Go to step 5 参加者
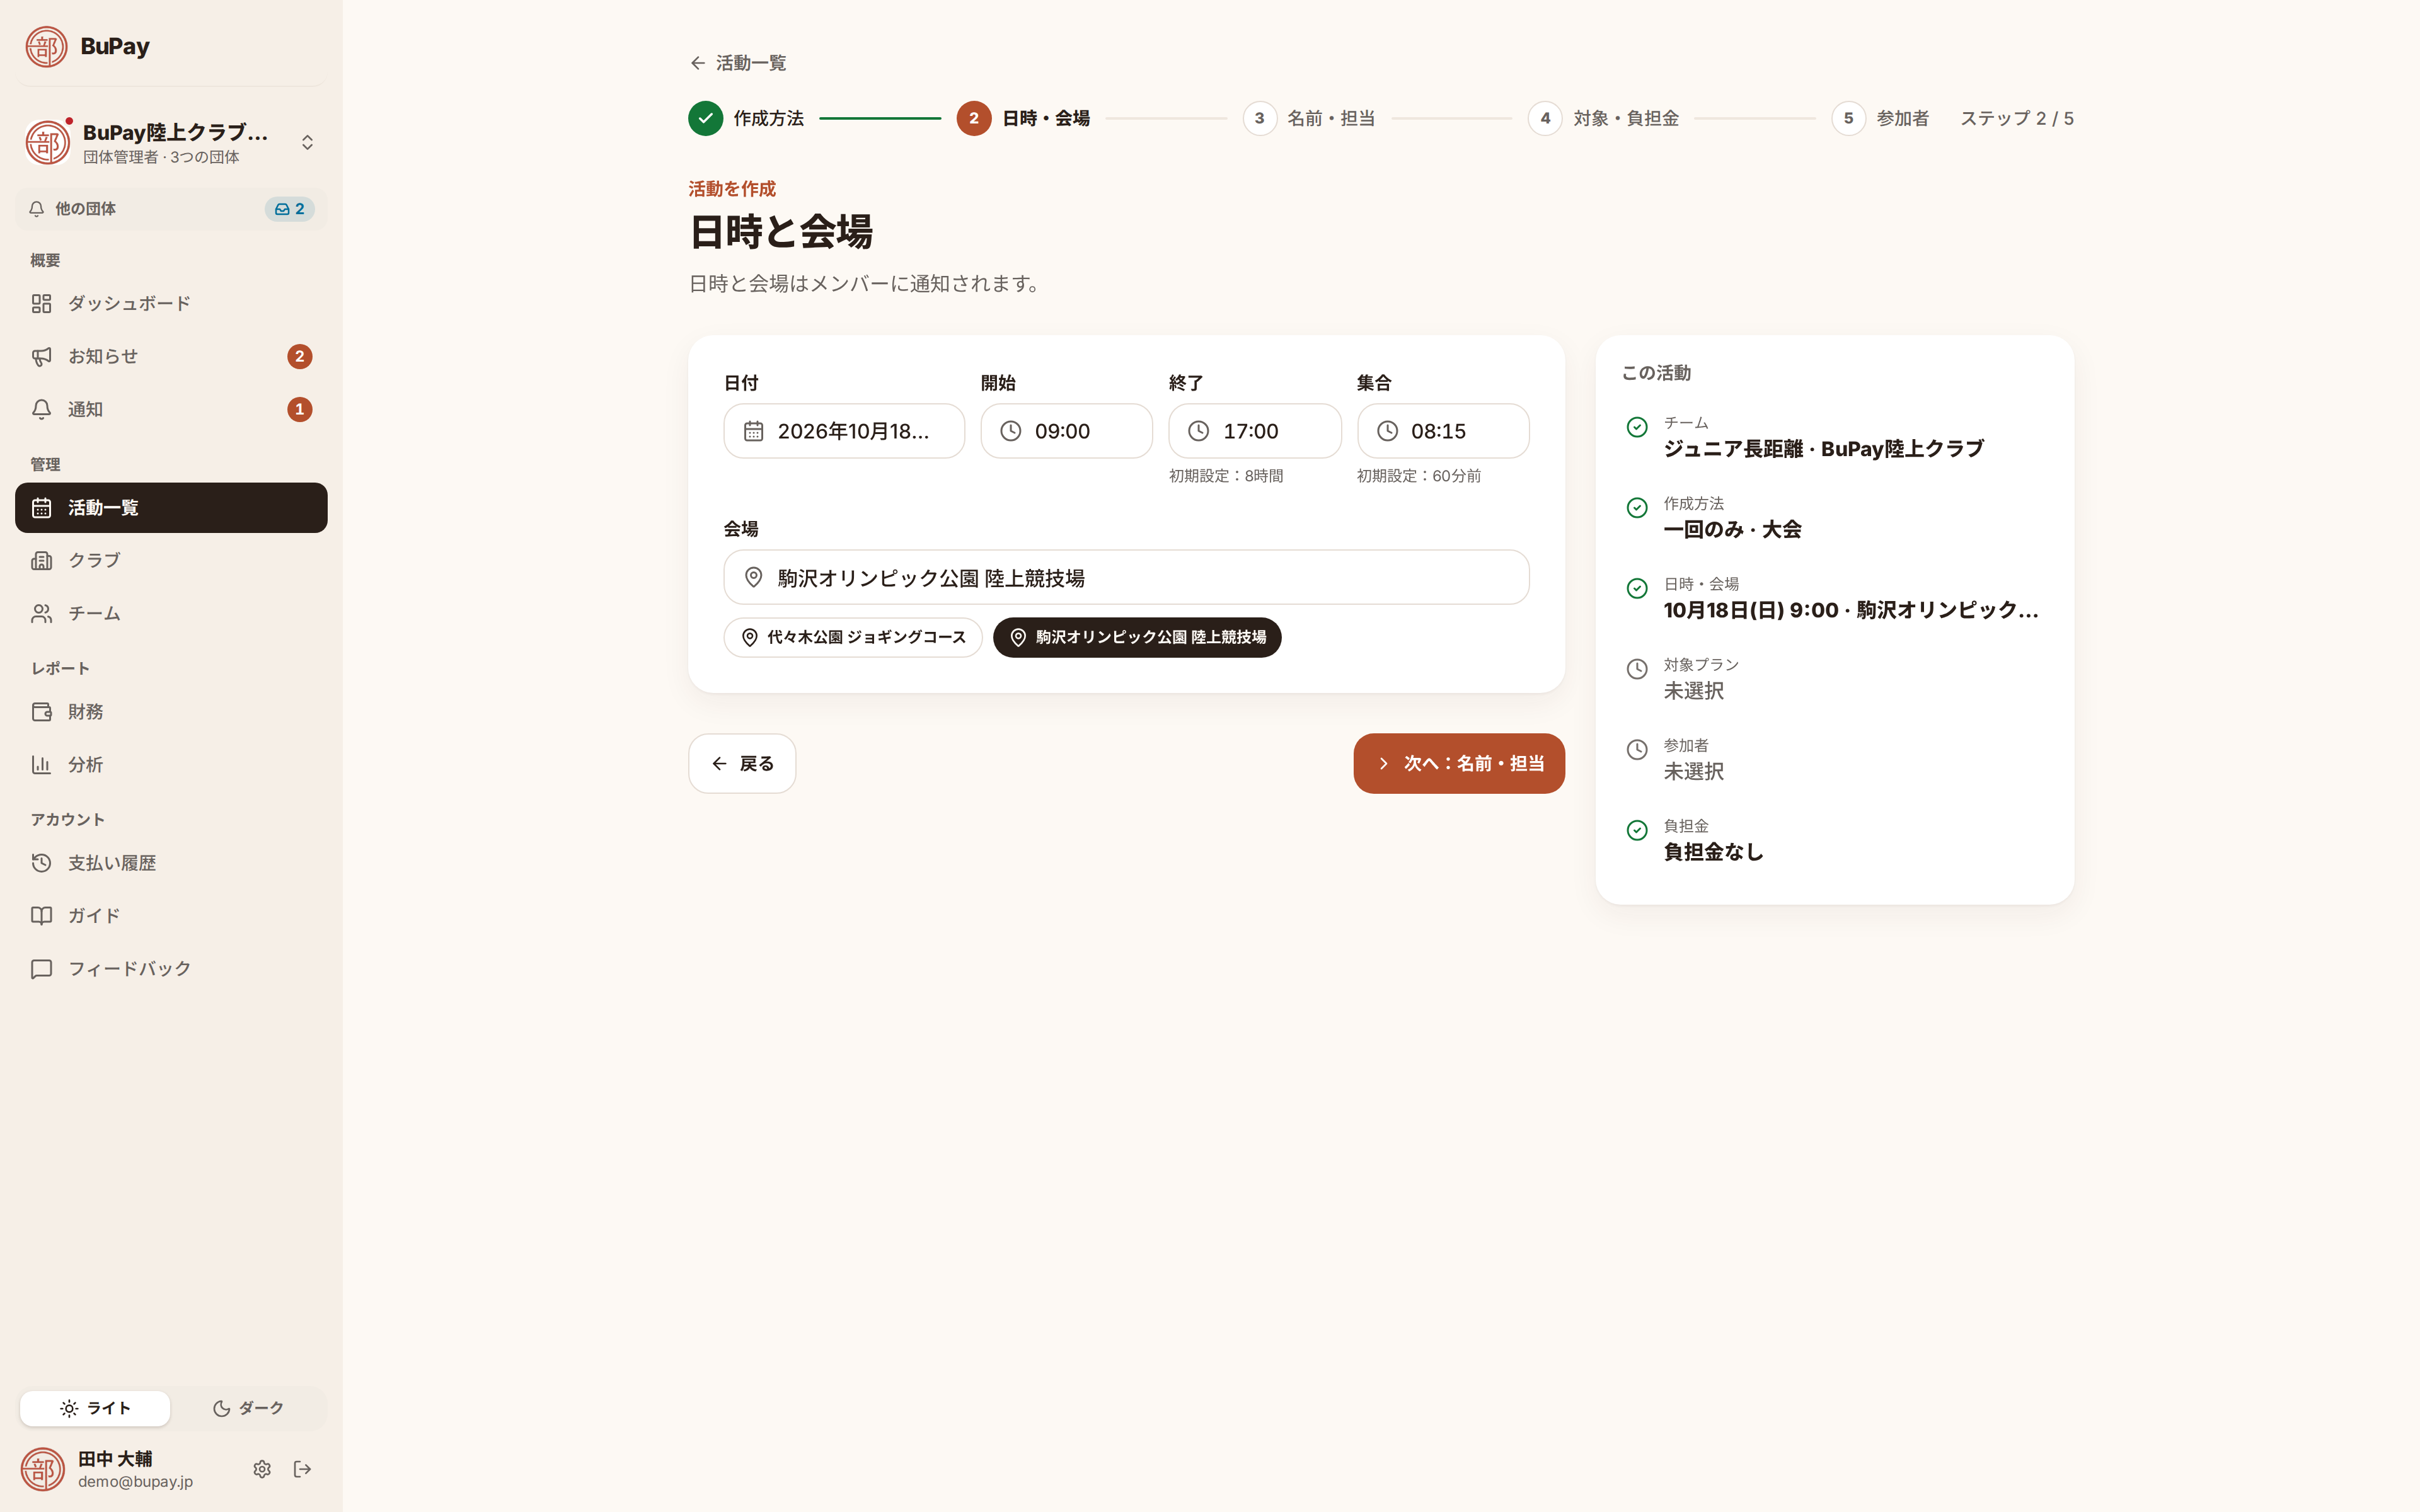 (x=1880, y=118)
